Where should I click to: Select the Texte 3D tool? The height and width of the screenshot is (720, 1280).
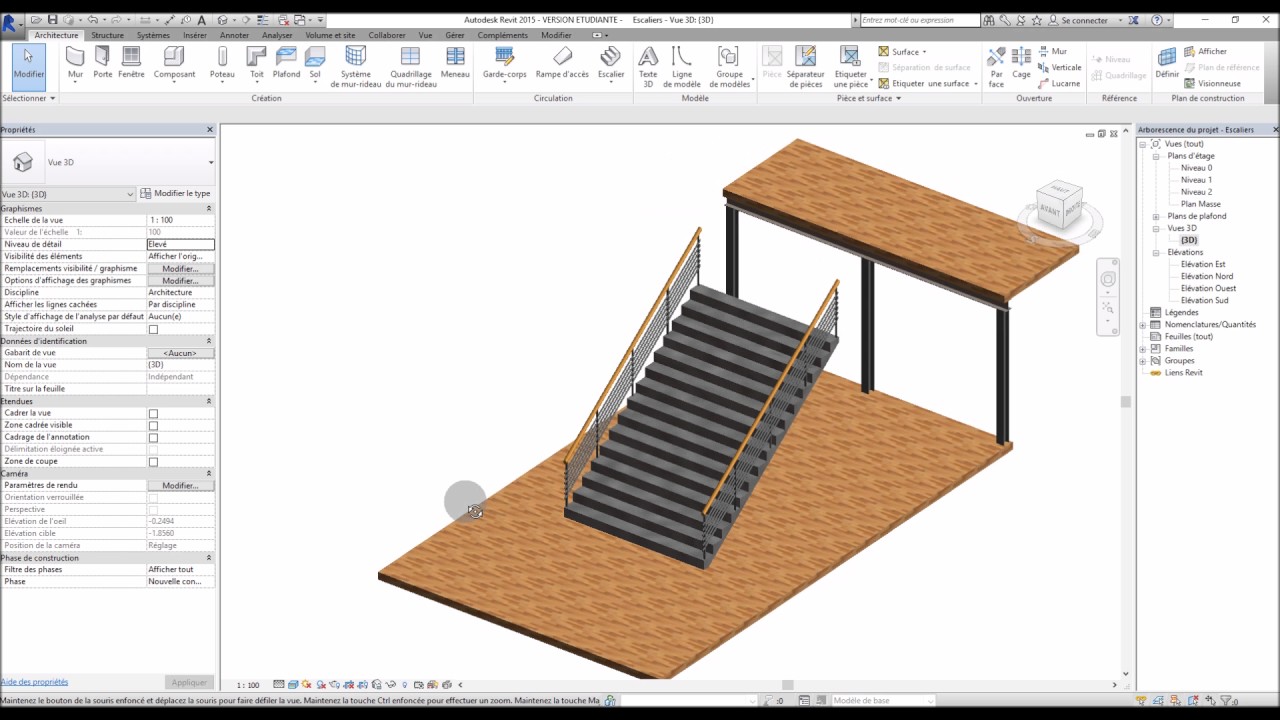[x=648, y=67]
